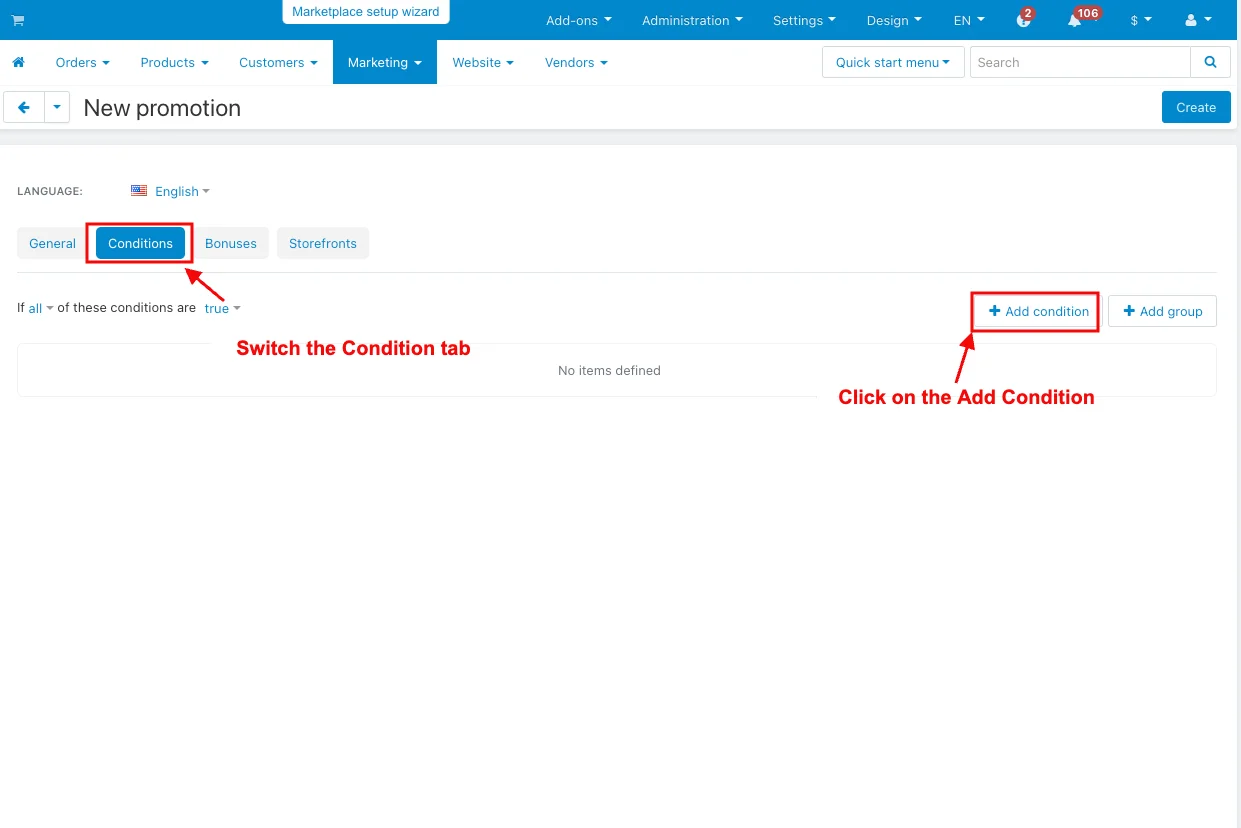This screenshot has height=828, width=1241.
Task: Open the 'all' conditions dropdown
Action: [40, 308]
